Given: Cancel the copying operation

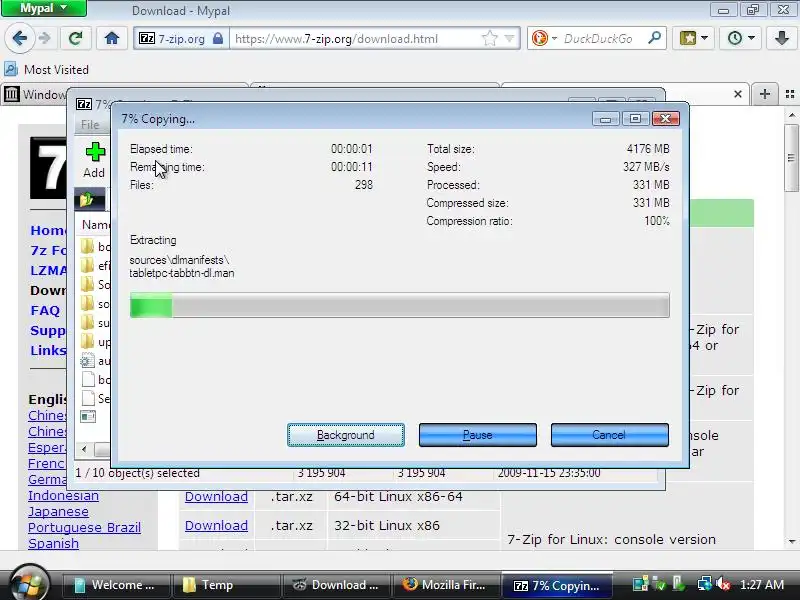Looking at the screenshot, I should [x=609, y=435].
